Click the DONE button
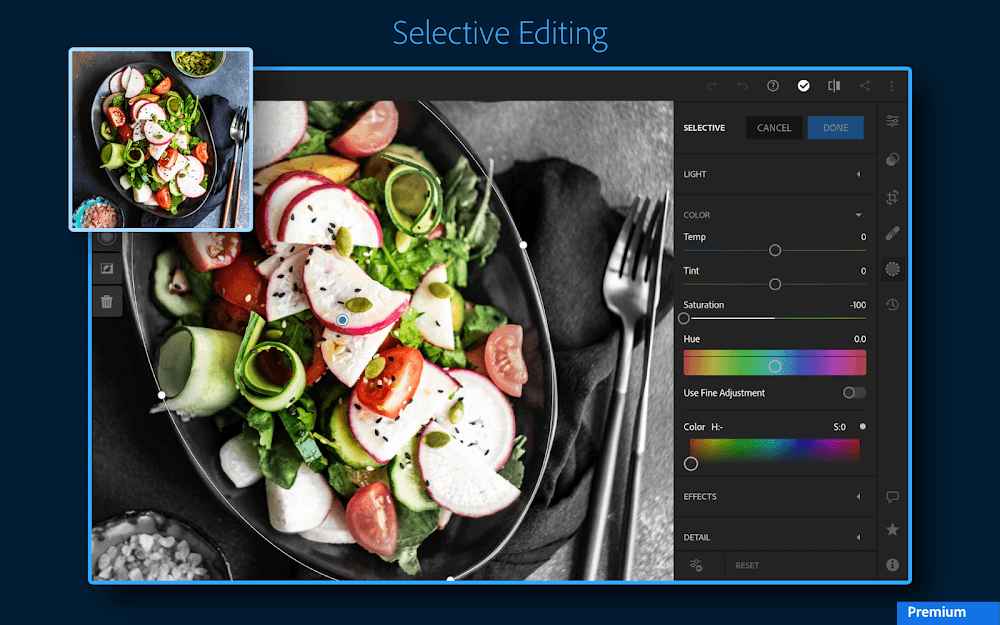The width and height of the screenshot is (1000, 625). point(835,127)
